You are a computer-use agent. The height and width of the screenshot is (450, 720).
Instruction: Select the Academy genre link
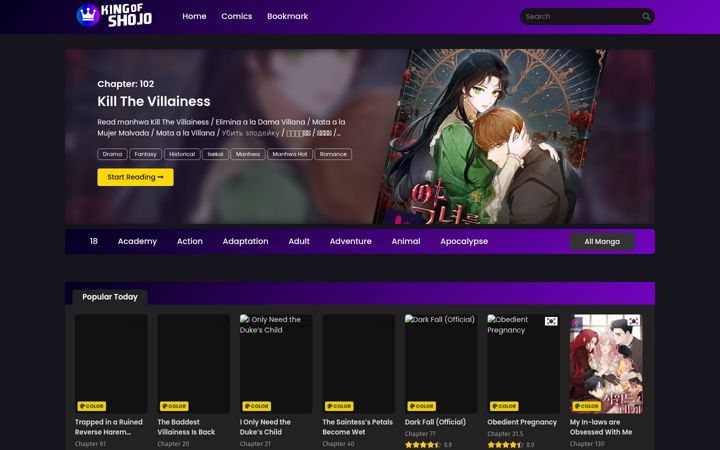click(137, 242)
